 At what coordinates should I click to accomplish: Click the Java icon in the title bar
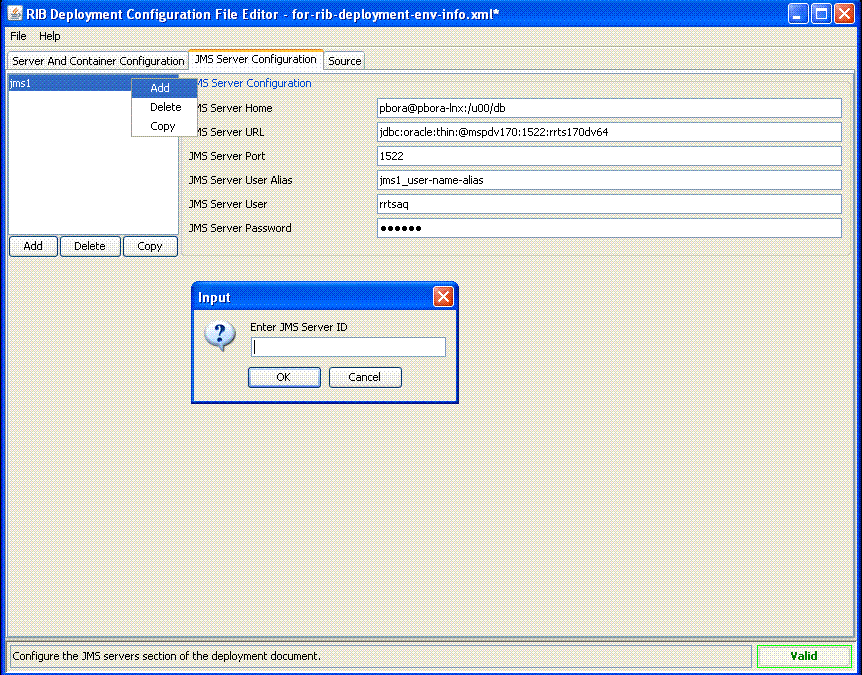(14, 14)
